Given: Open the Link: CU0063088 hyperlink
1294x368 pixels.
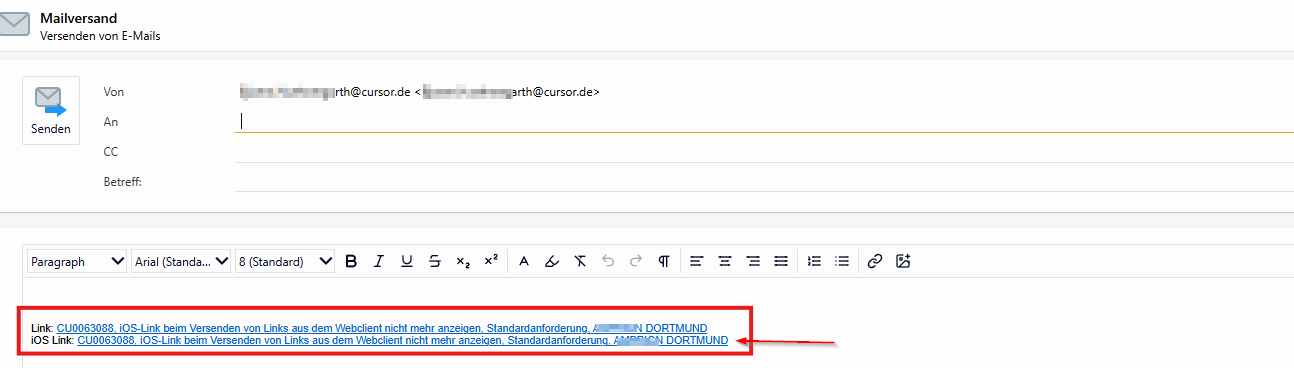Looking at the screenshot, I should pyautogui.click(x=382, y=328).
